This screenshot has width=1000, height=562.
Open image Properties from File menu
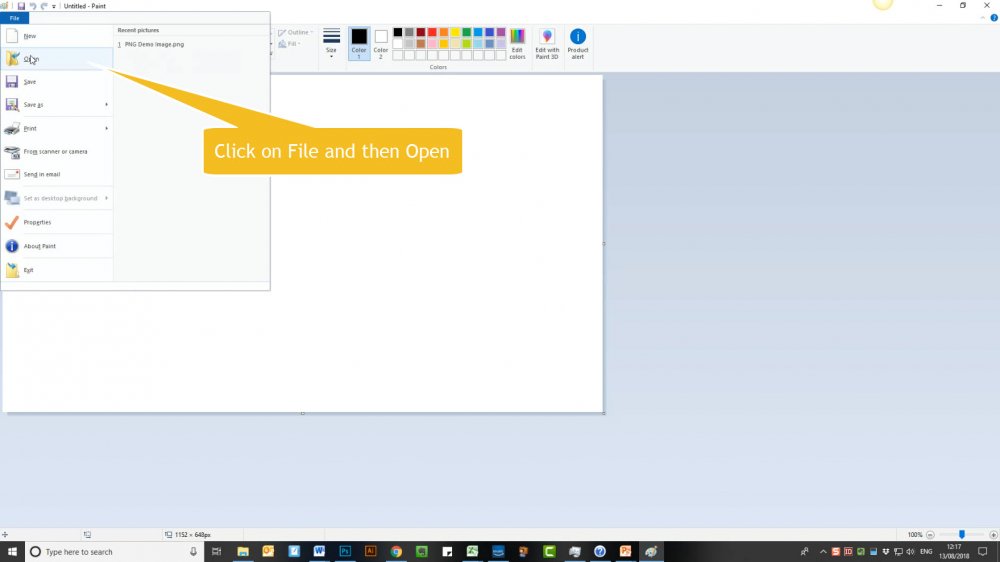(57, 223)
